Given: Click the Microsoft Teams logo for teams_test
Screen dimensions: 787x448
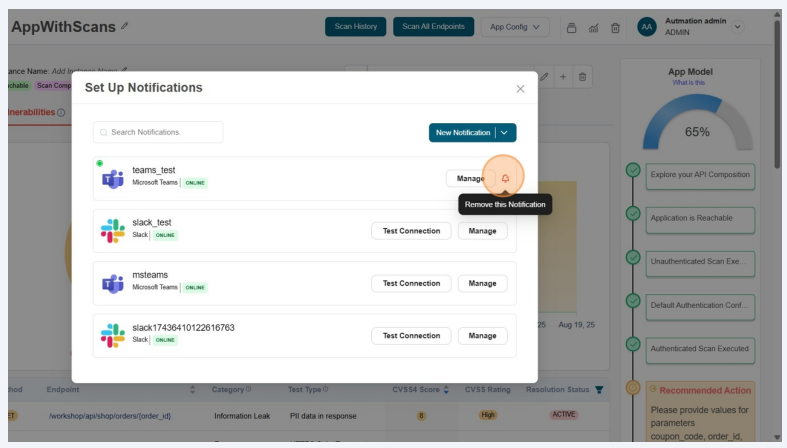Looking at the screenshot, I should click(x=112, y=179).
